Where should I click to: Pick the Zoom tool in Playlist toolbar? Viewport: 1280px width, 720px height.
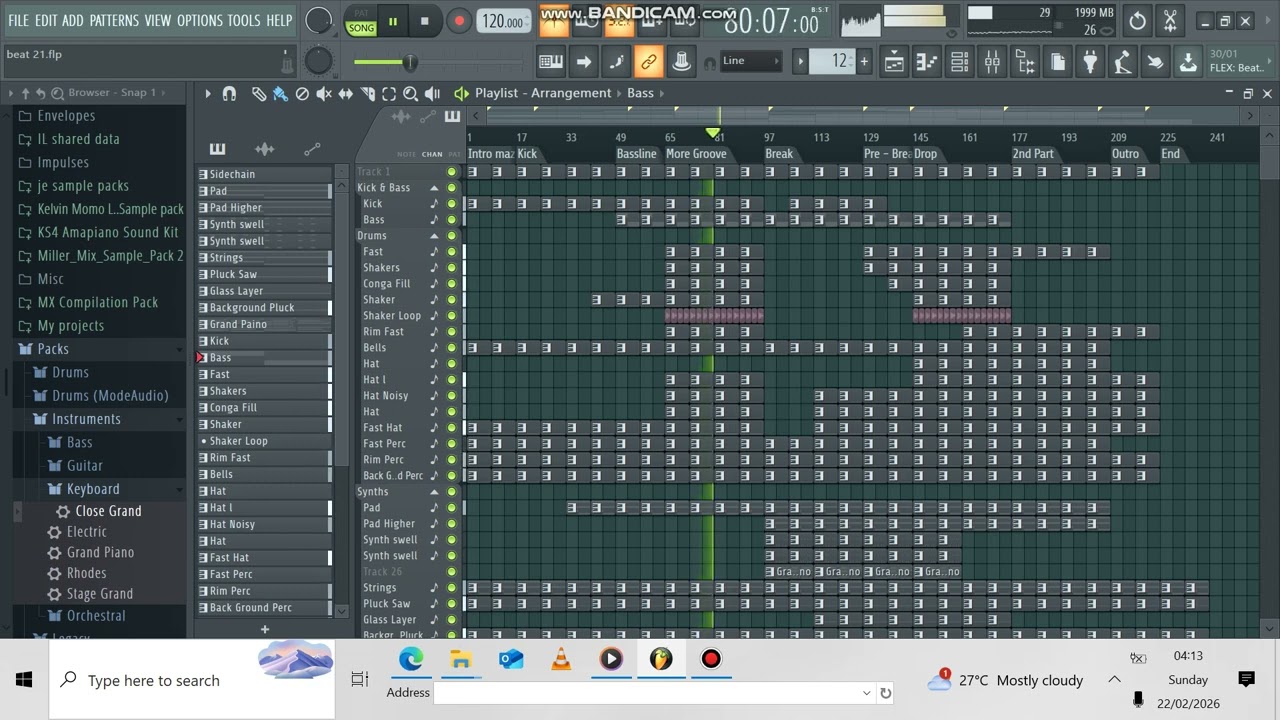click(410, 93)
